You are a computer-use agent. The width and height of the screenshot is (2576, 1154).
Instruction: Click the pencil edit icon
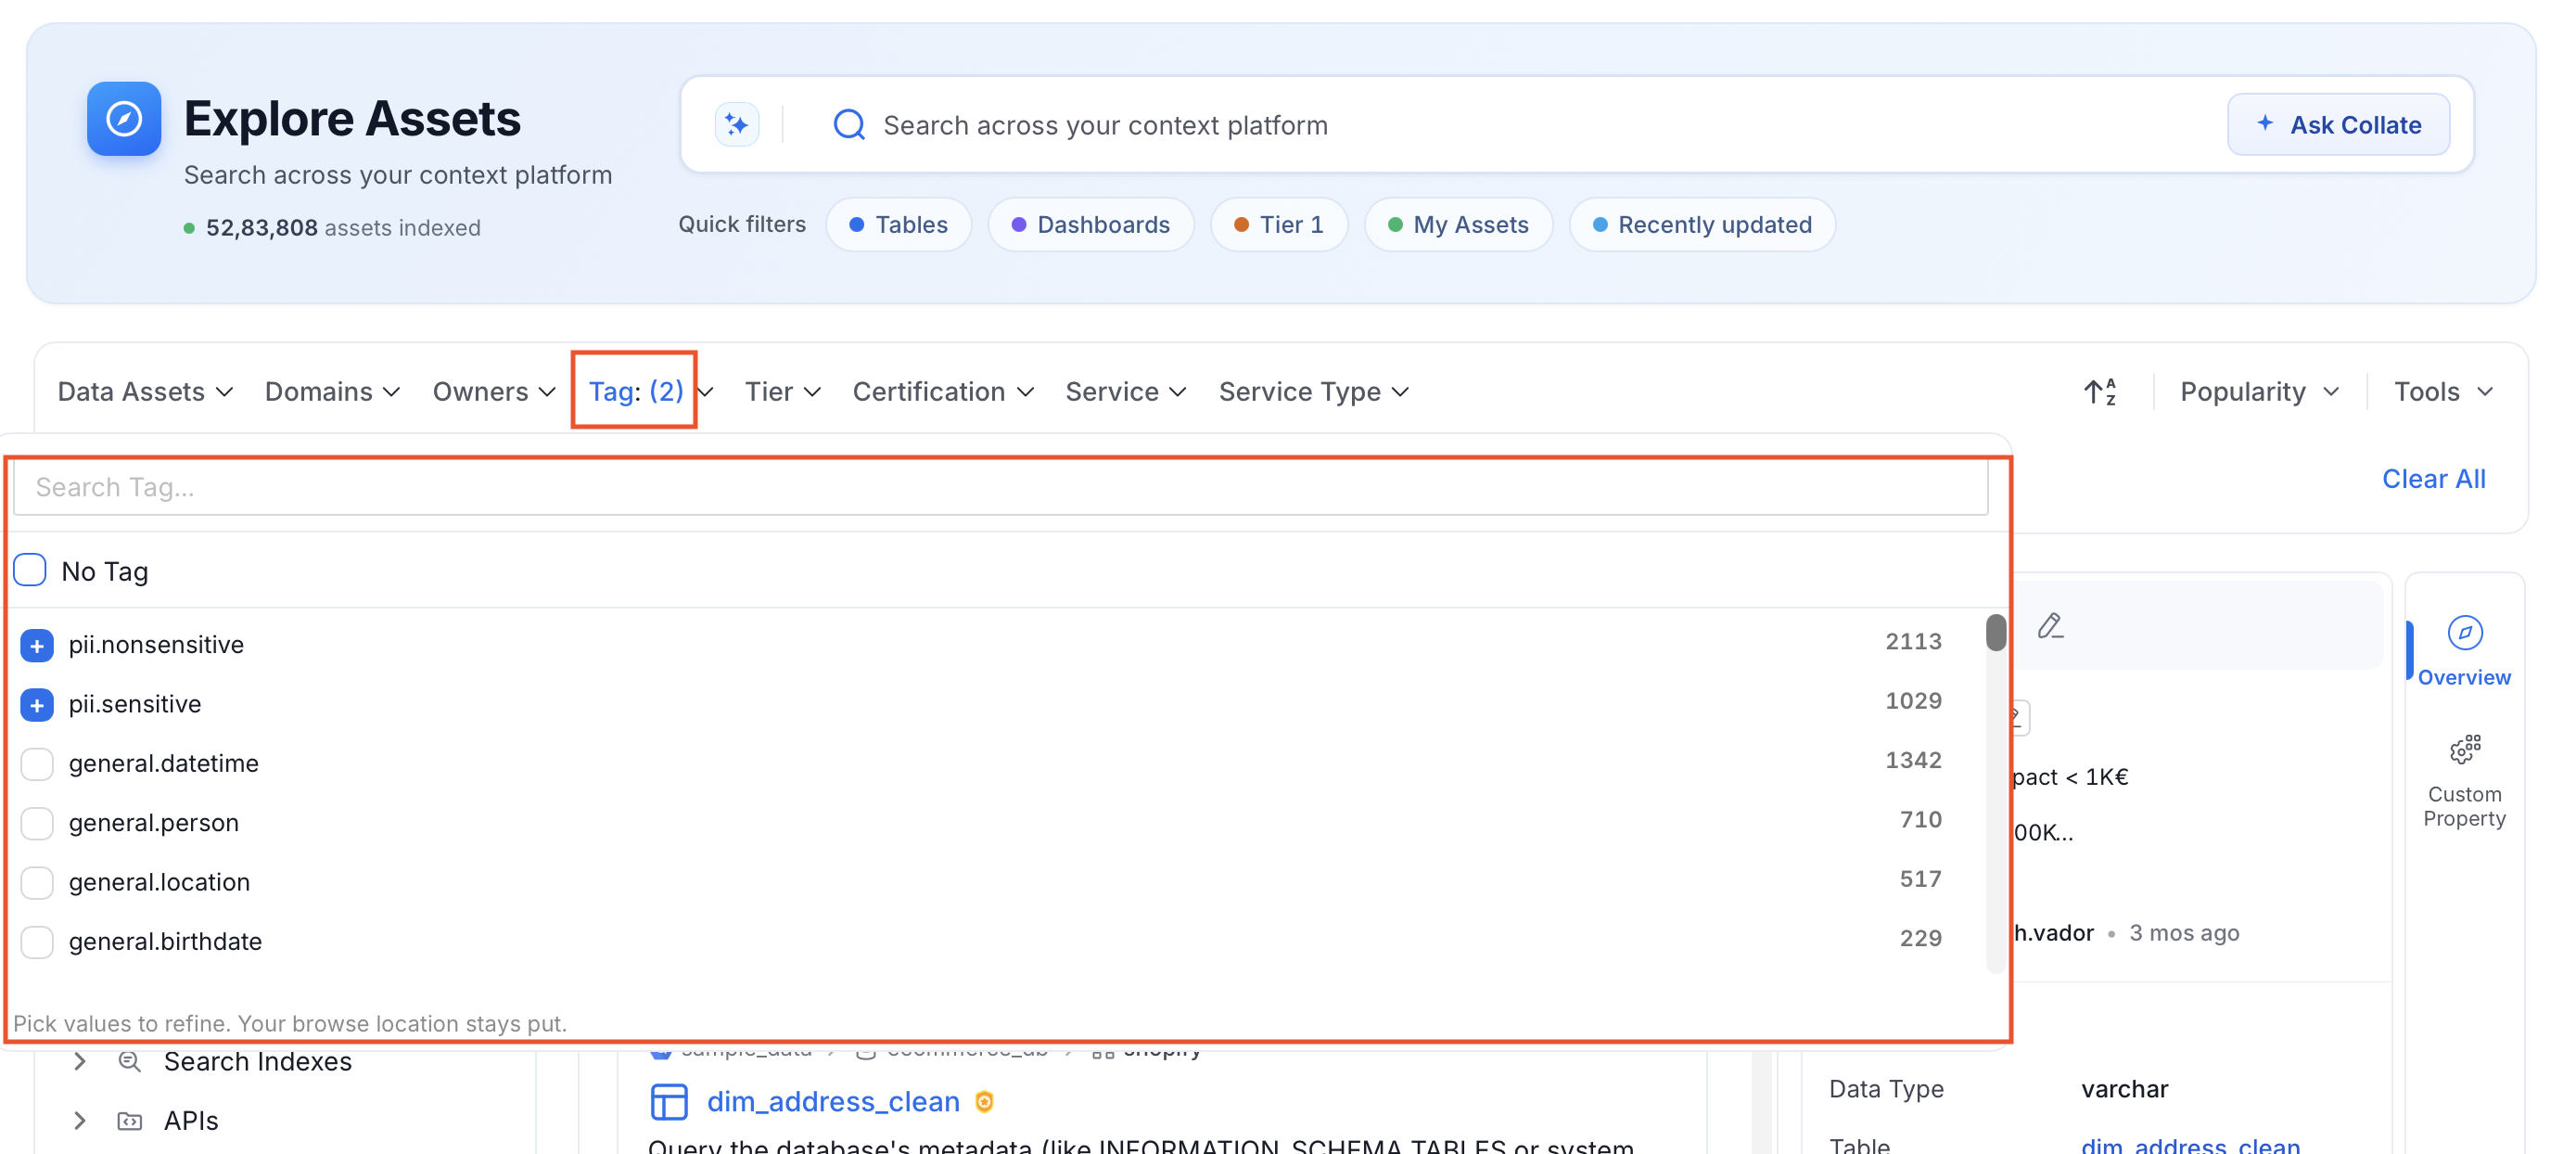tap(2050, 626)
